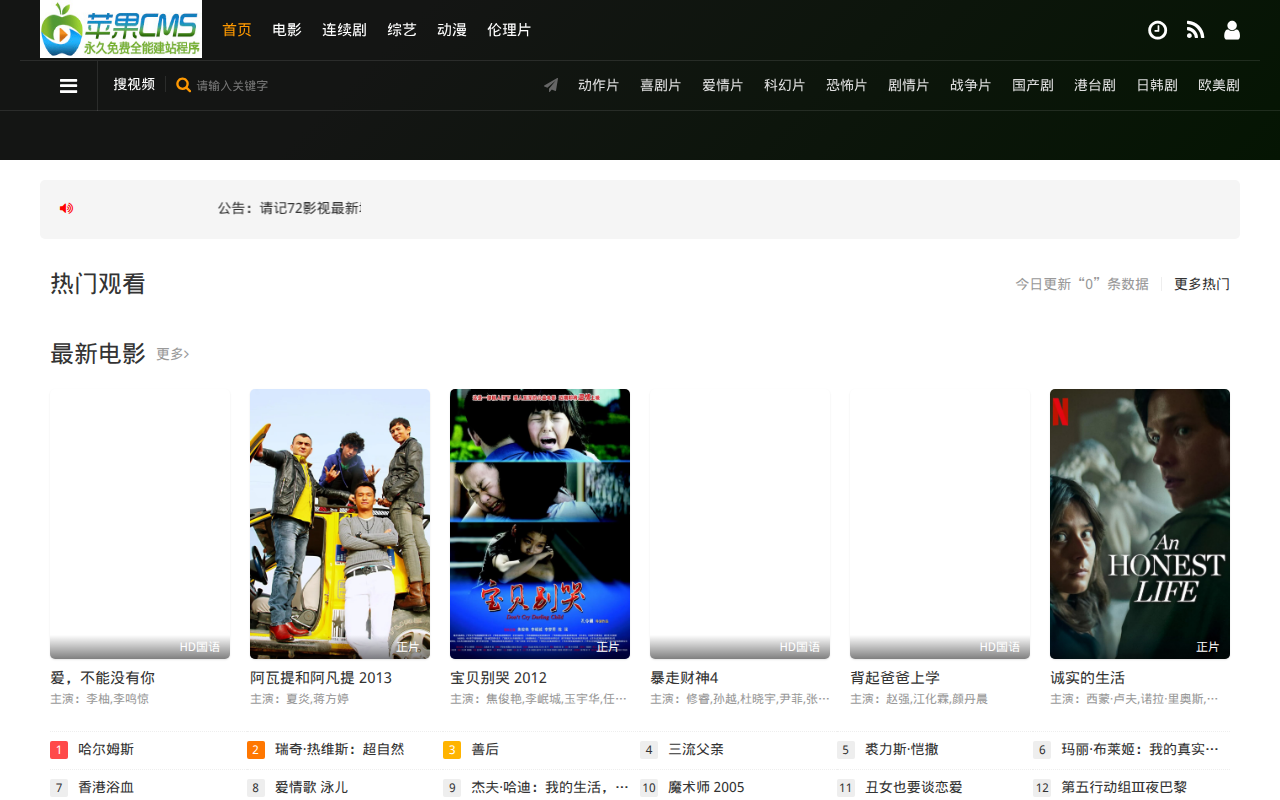Go to 日韩剧 category
Screen dimensions: 1280x800
pyautogui.click(x=1157, y=85)
